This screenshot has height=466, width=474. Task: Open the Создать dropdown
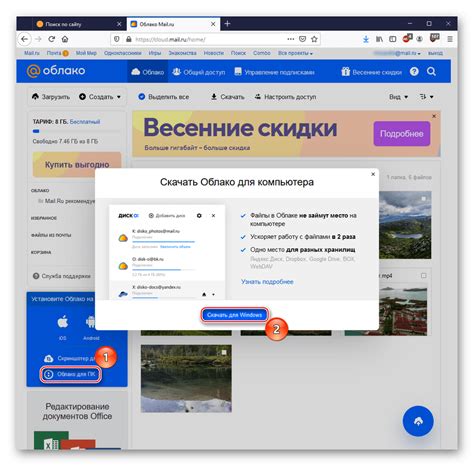[x=100, y=97]
